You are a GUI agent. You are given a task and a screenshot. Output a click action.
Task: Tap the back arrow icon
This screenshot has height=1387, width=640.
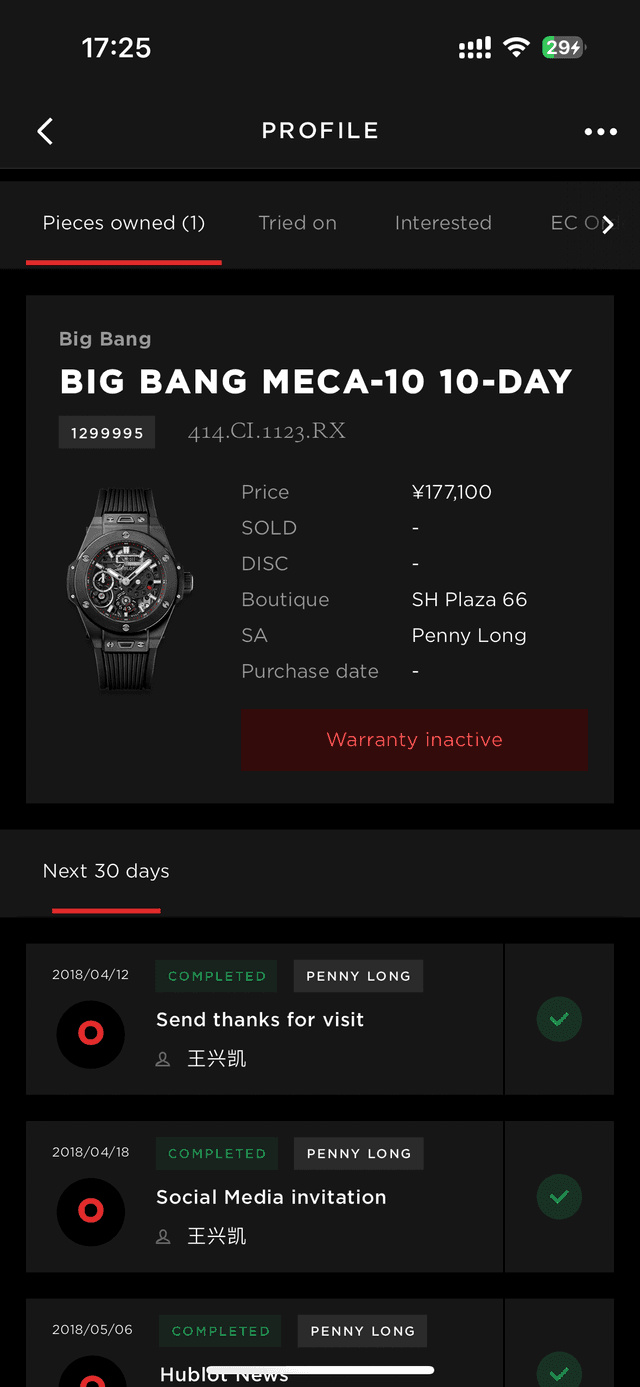tap(45, 131)
